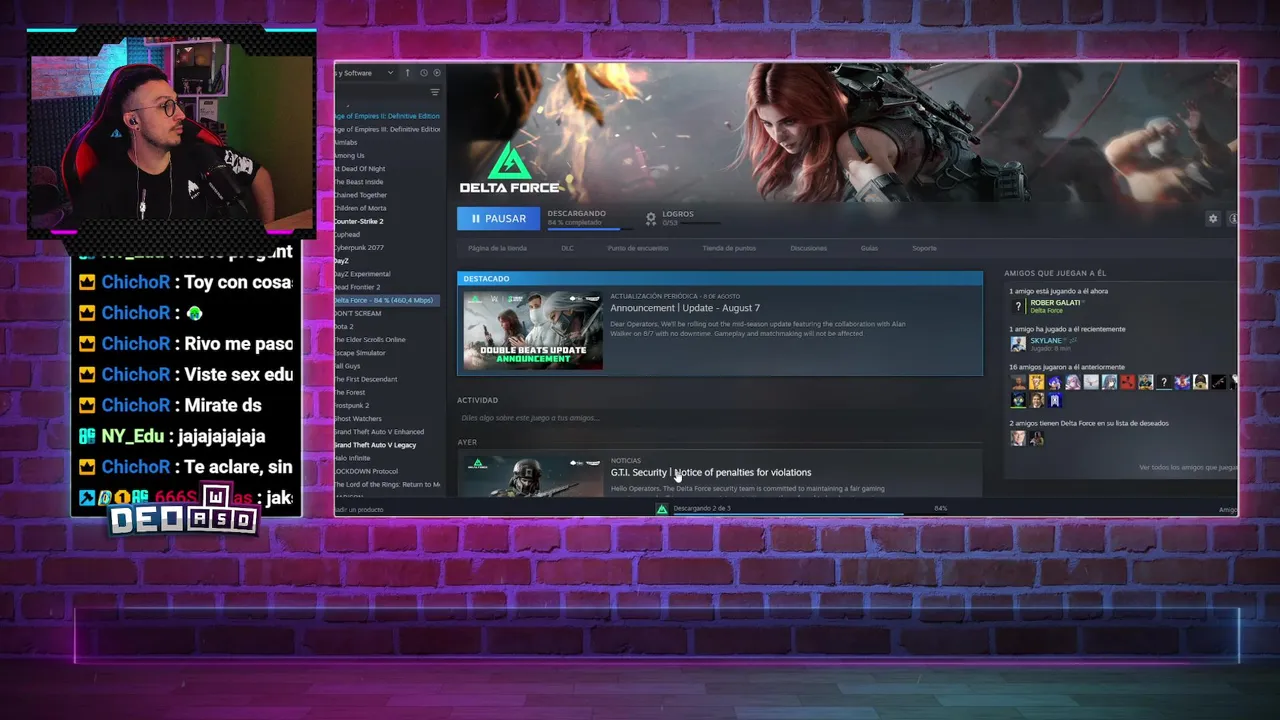The width and height of the screenshot is (1280, 720).
Task: Click the Delta Force icon in downloads bar
Action: (661, 509)
